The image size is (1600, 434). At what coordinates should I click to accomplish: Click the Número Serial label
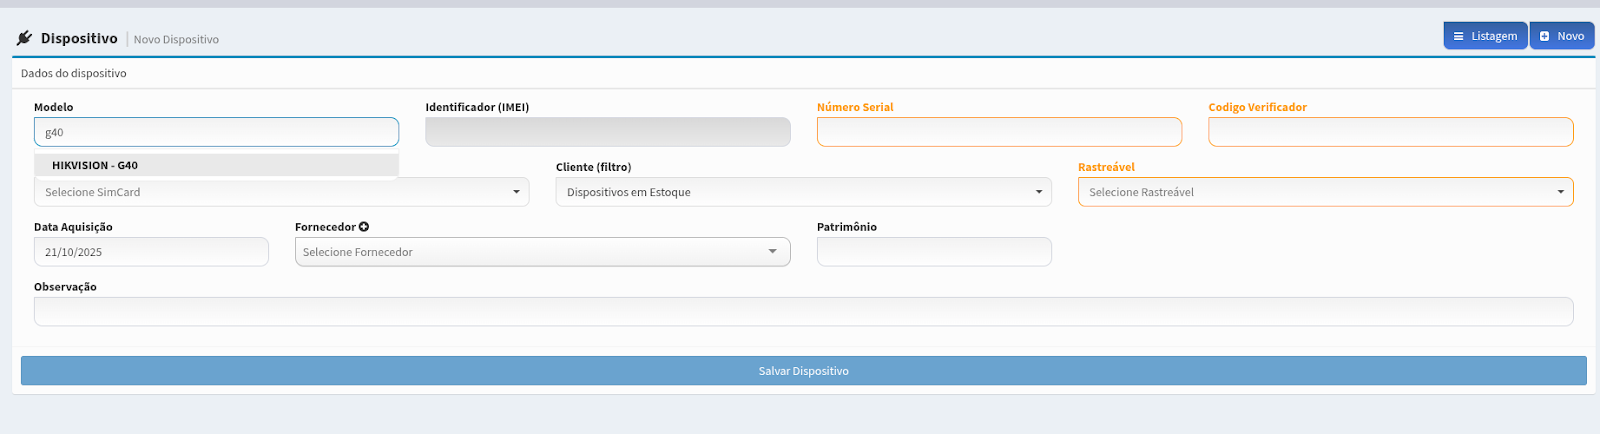(x=855, y=107)
